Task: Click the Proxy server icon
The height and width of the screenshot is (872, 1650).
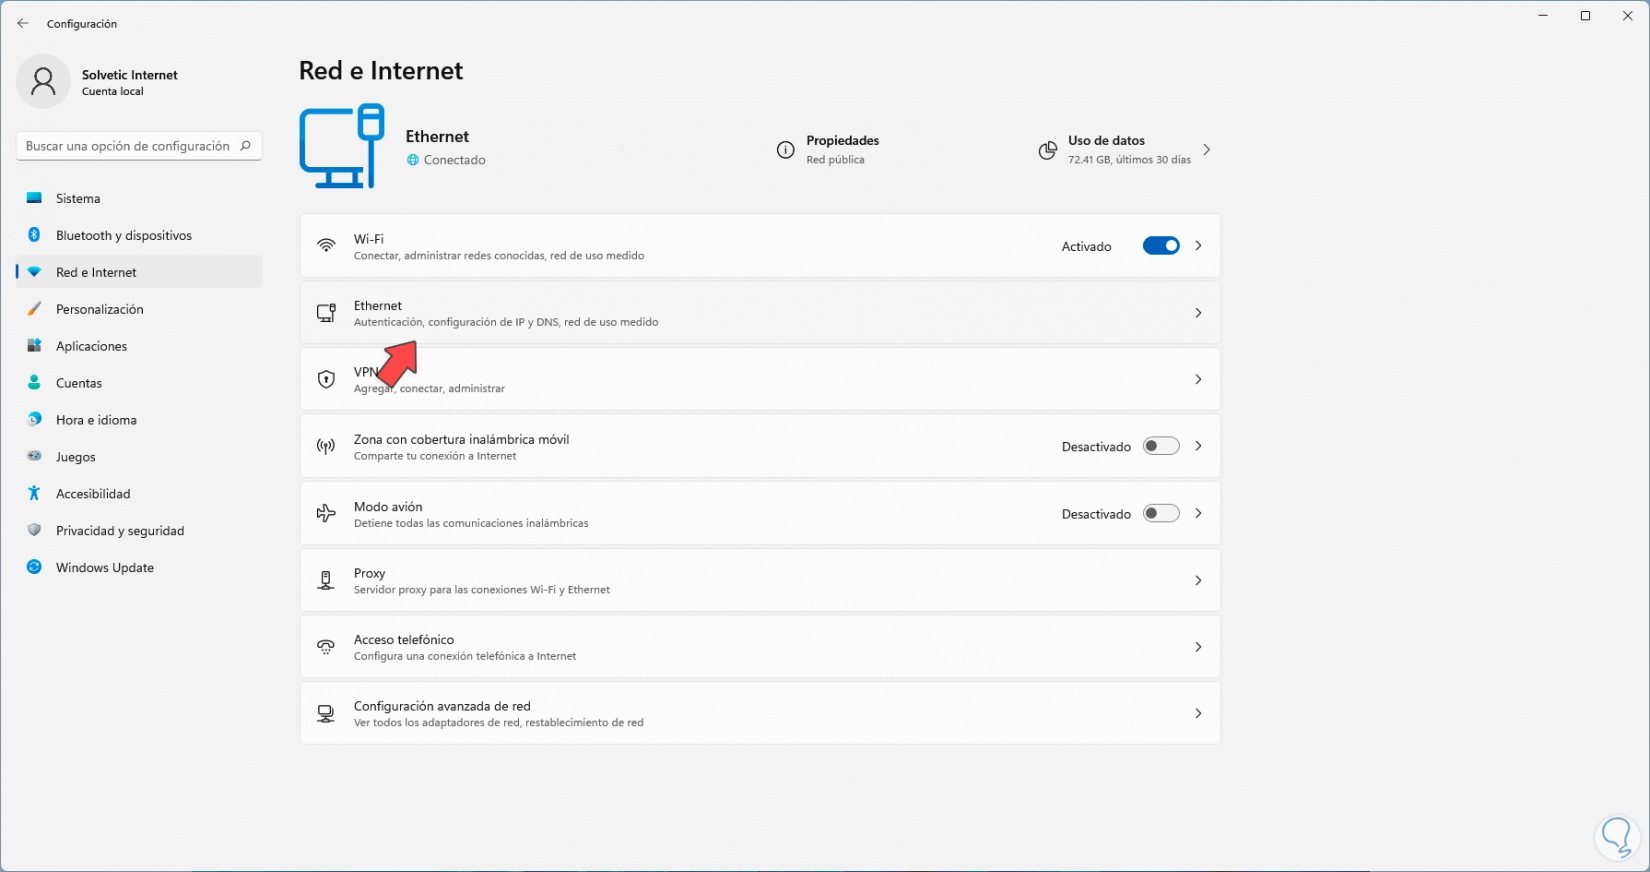Action: [326, 580]
